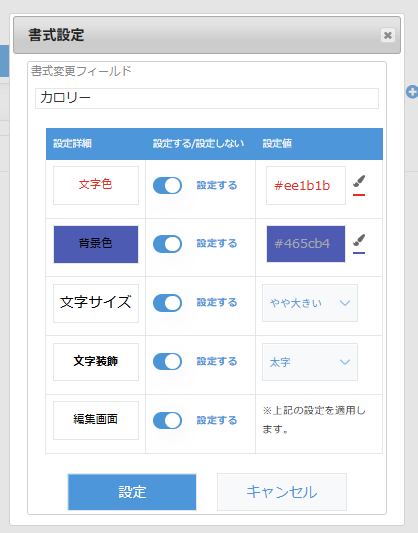This screenshot has height=533, width=418.
Task: Turn off the 文字装飾 toggle
Action: [x=167, y=362]
